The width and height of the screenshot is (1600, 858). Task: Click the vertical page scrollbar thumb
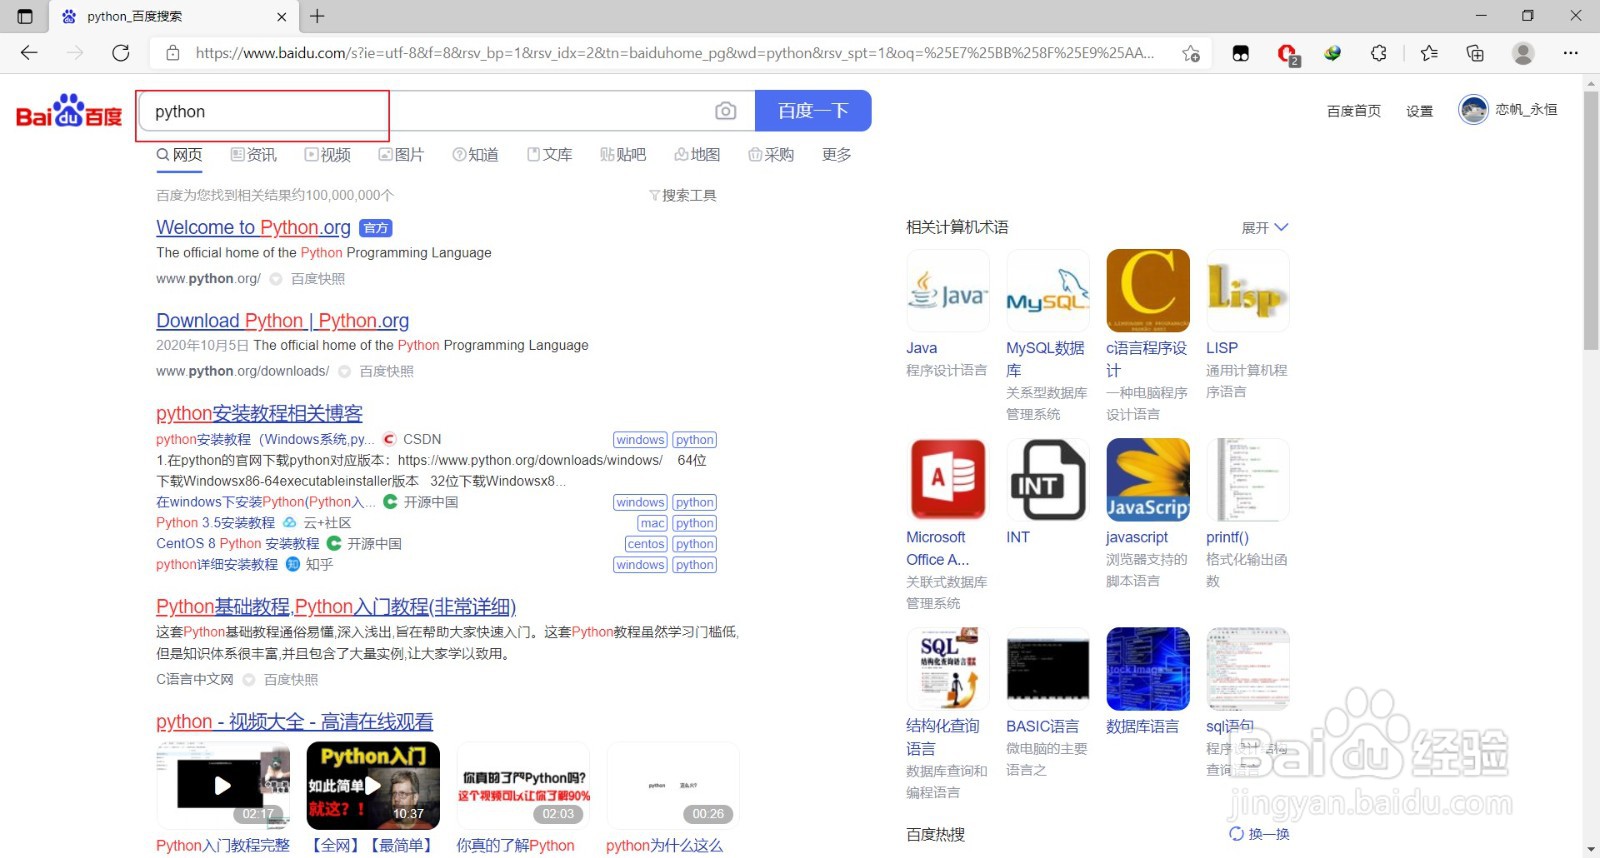[1591, 220]
